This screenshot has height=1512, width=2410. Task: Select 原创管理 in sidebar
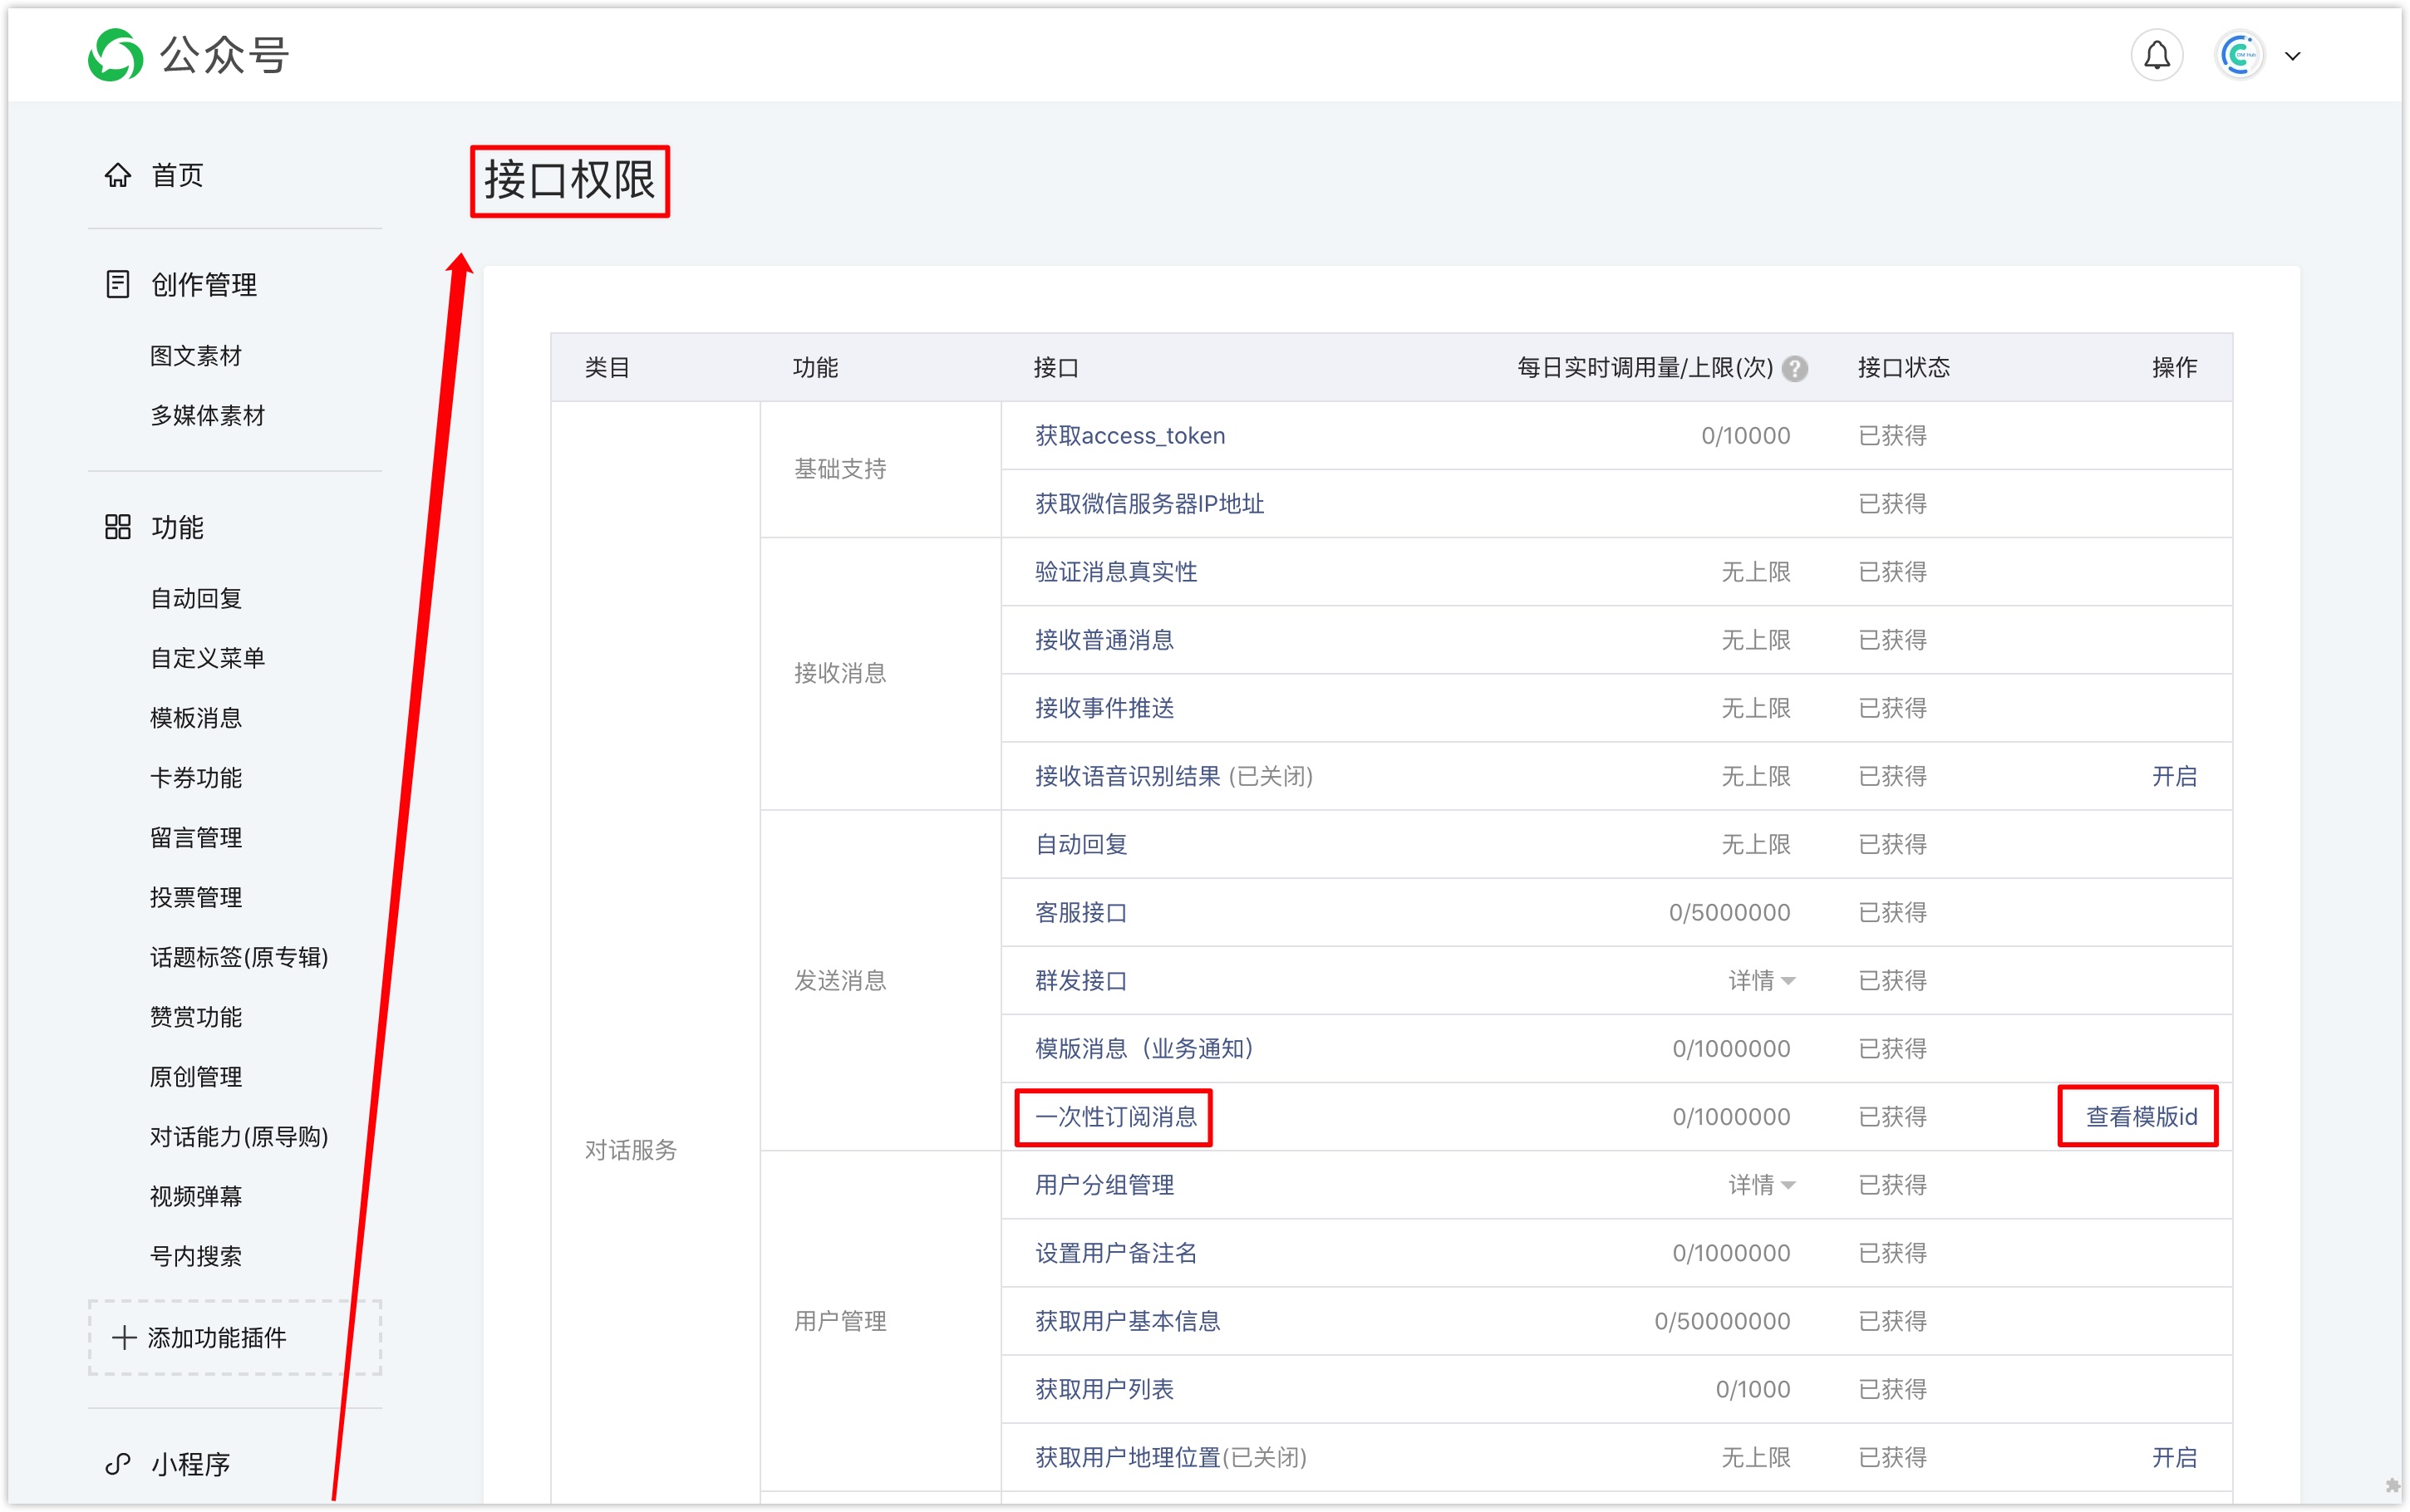(196, 1077)
